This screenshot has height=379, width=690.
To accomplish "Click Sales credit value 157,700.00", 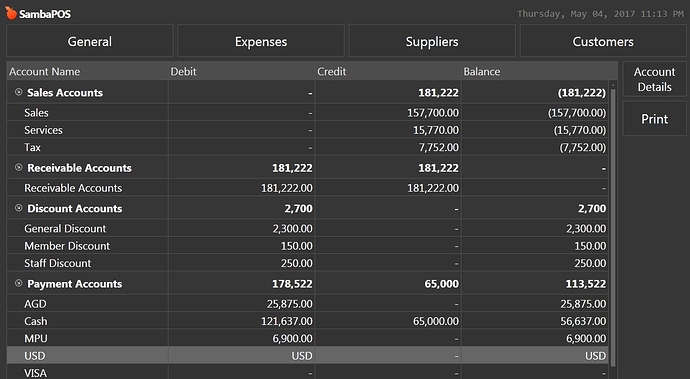I will pos(433,113).
